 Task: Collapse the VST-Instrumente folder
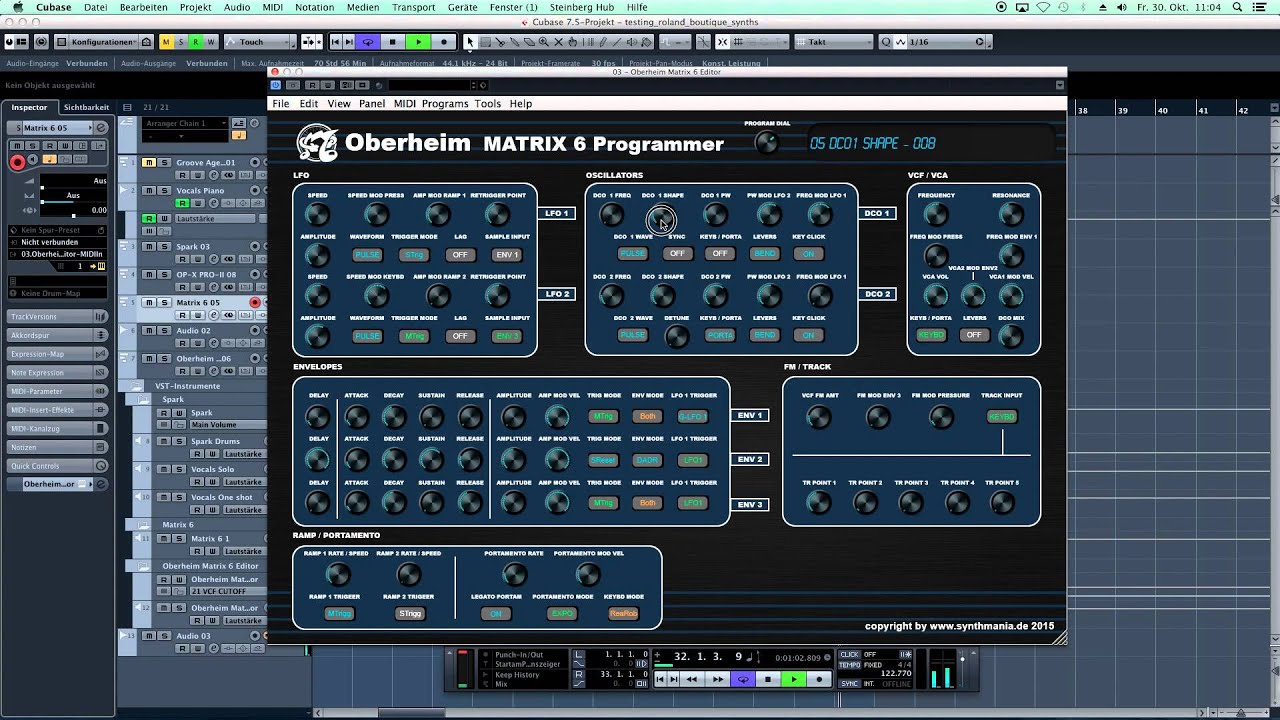click(x=137, y=386)
